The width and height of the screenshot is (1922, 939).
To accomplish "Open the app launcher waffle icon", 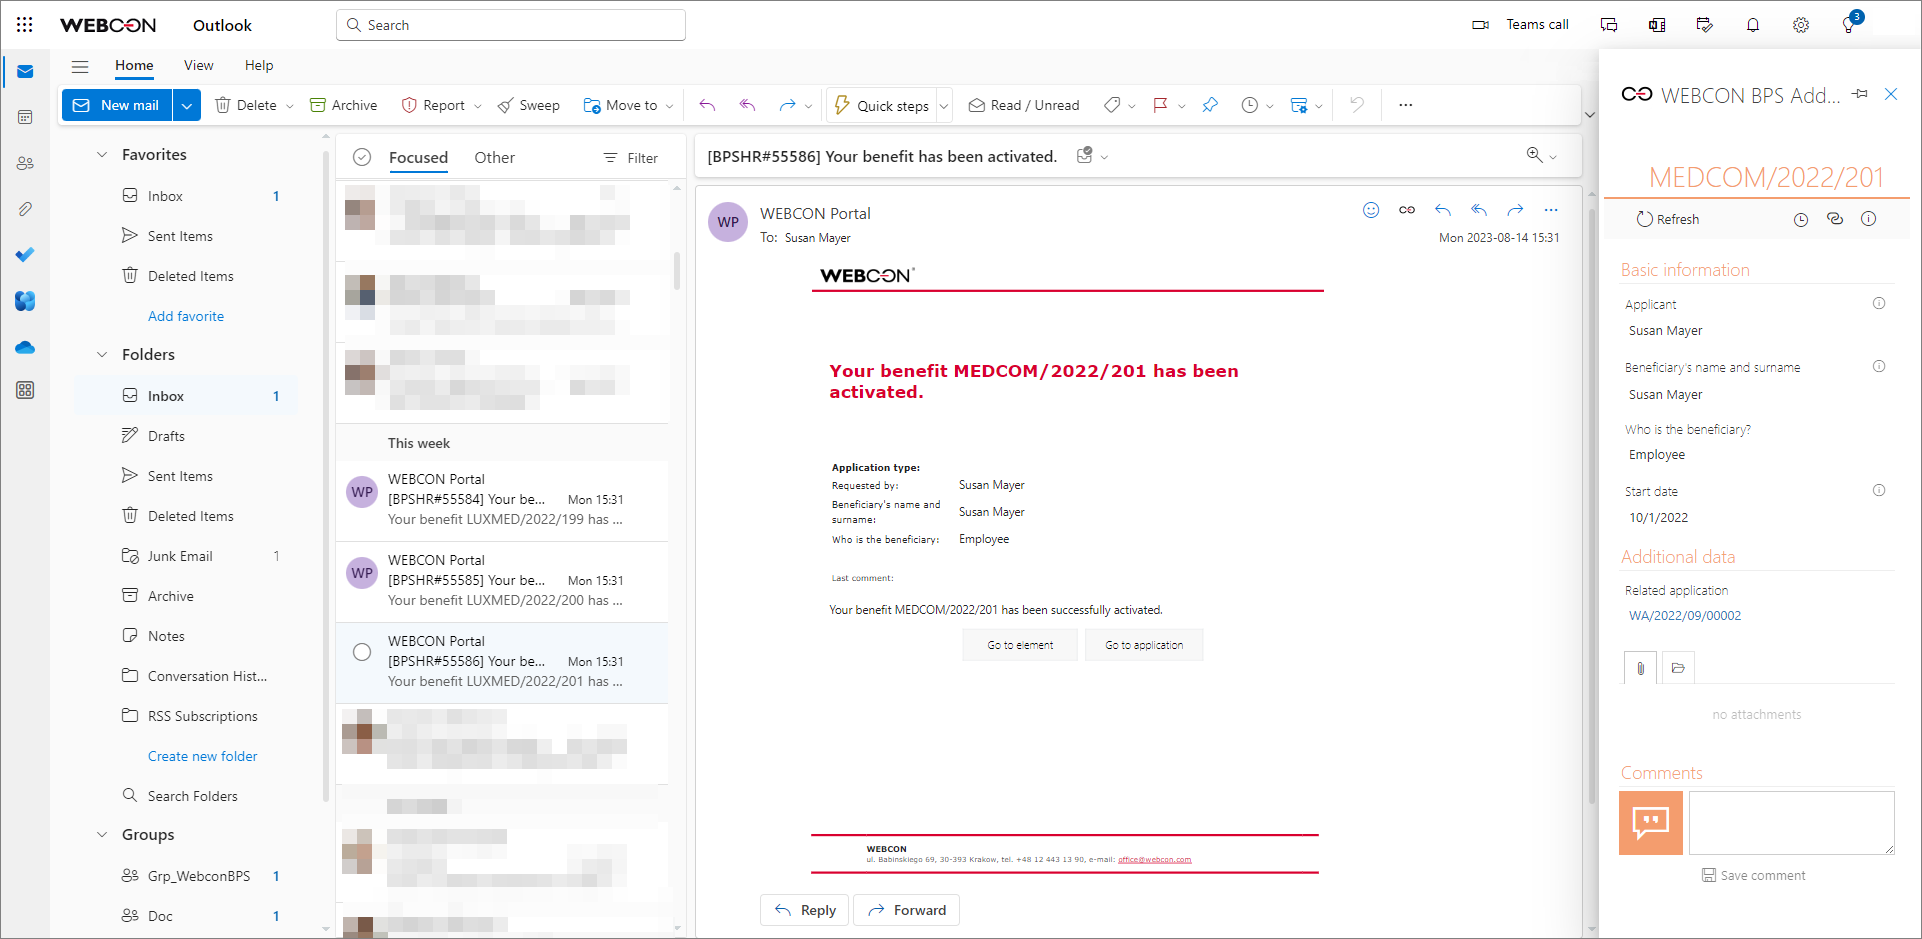I will 25,25.
